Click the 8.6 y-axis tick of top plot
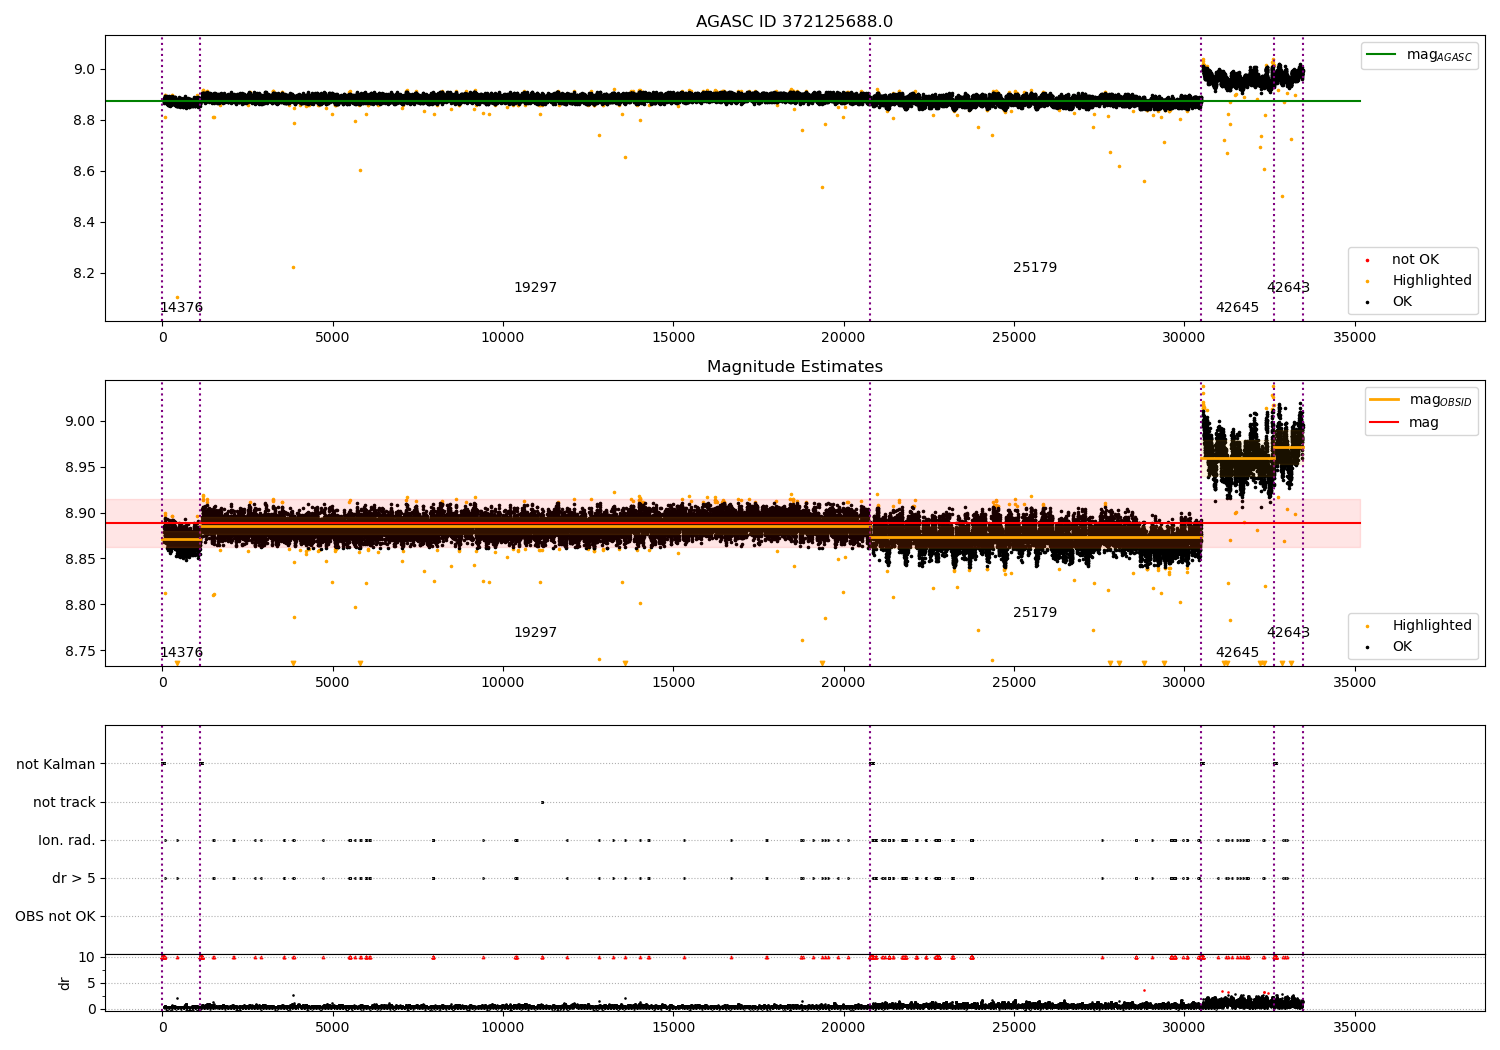 [x=84, y=171]
